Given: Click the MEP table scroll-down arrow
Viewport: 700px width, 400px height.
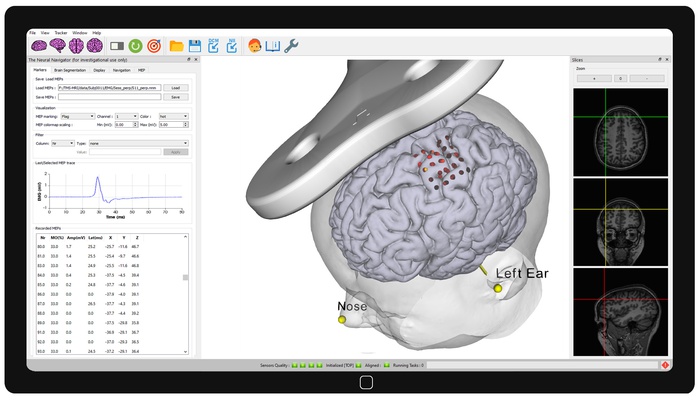Looking at the screenshot, I should click(185, 352).
